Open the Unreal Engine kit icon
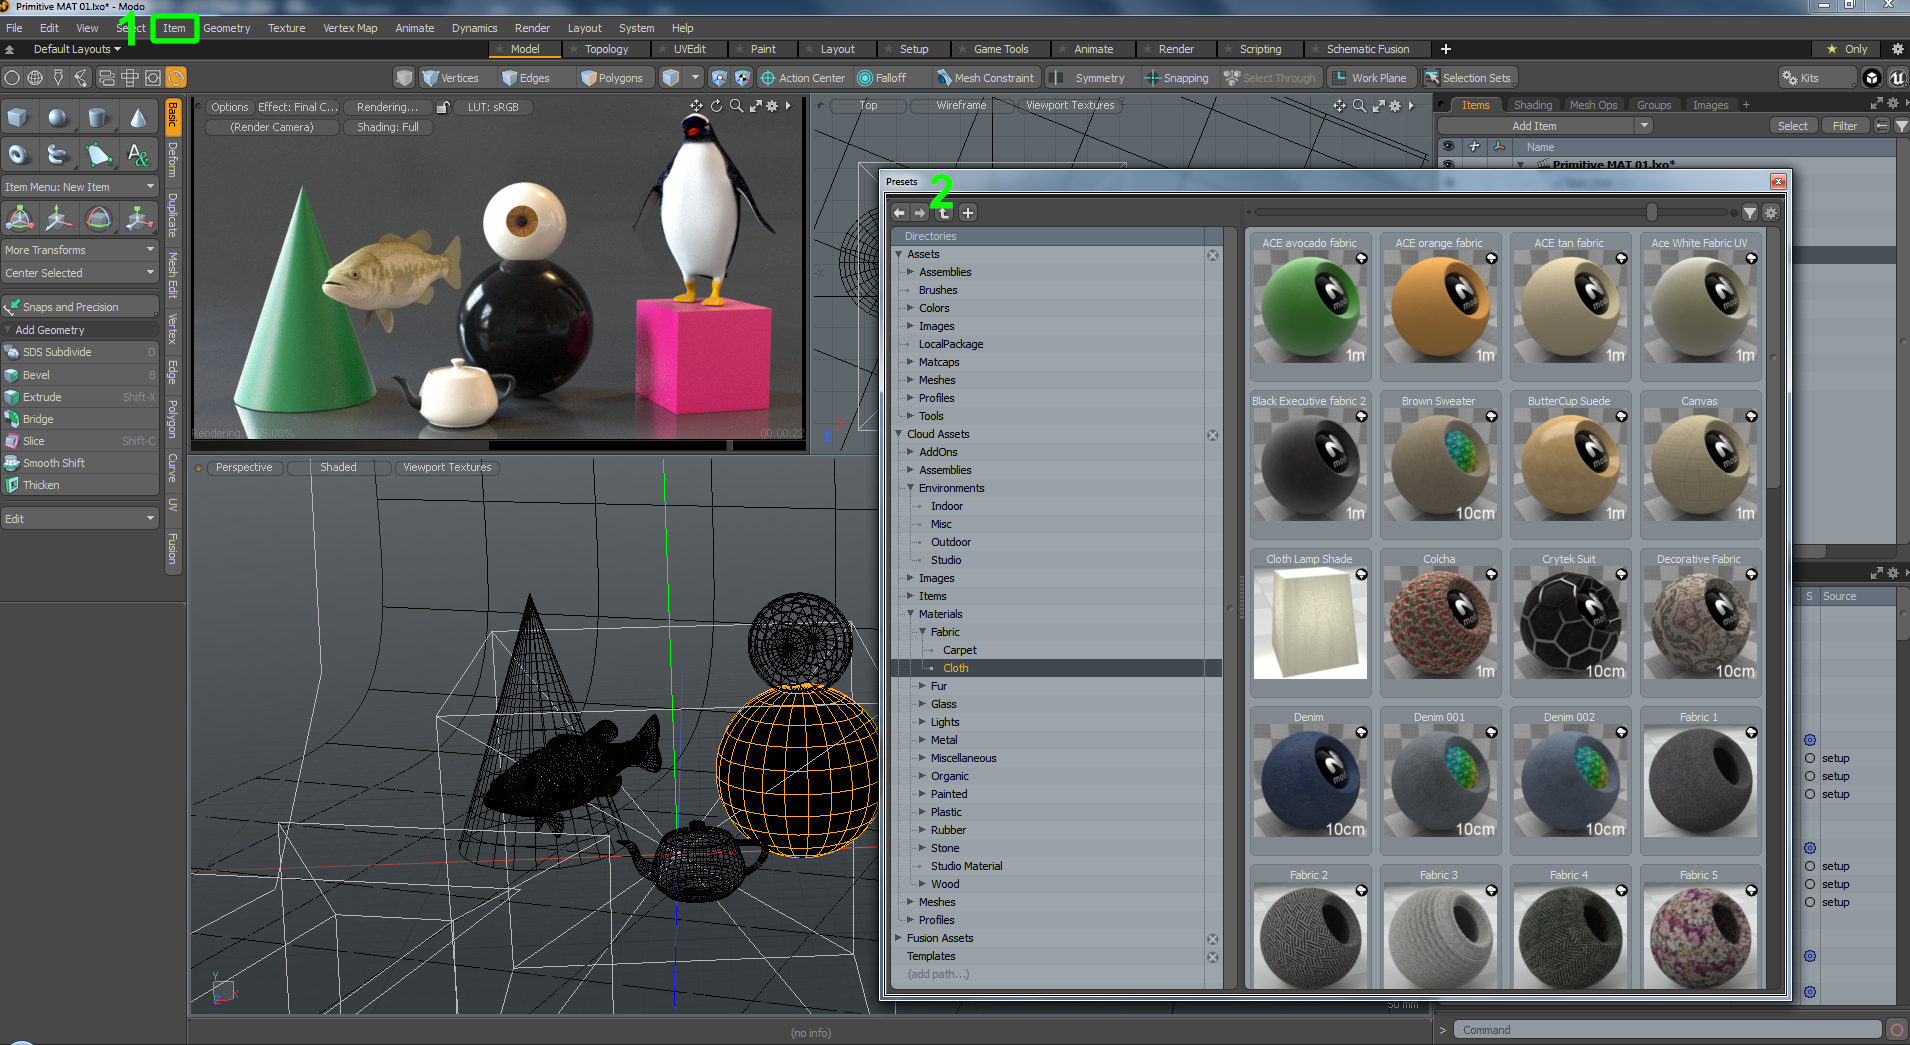Screen dimensions: 1910x1045 pyautogui.click(x=1897, y=78)
